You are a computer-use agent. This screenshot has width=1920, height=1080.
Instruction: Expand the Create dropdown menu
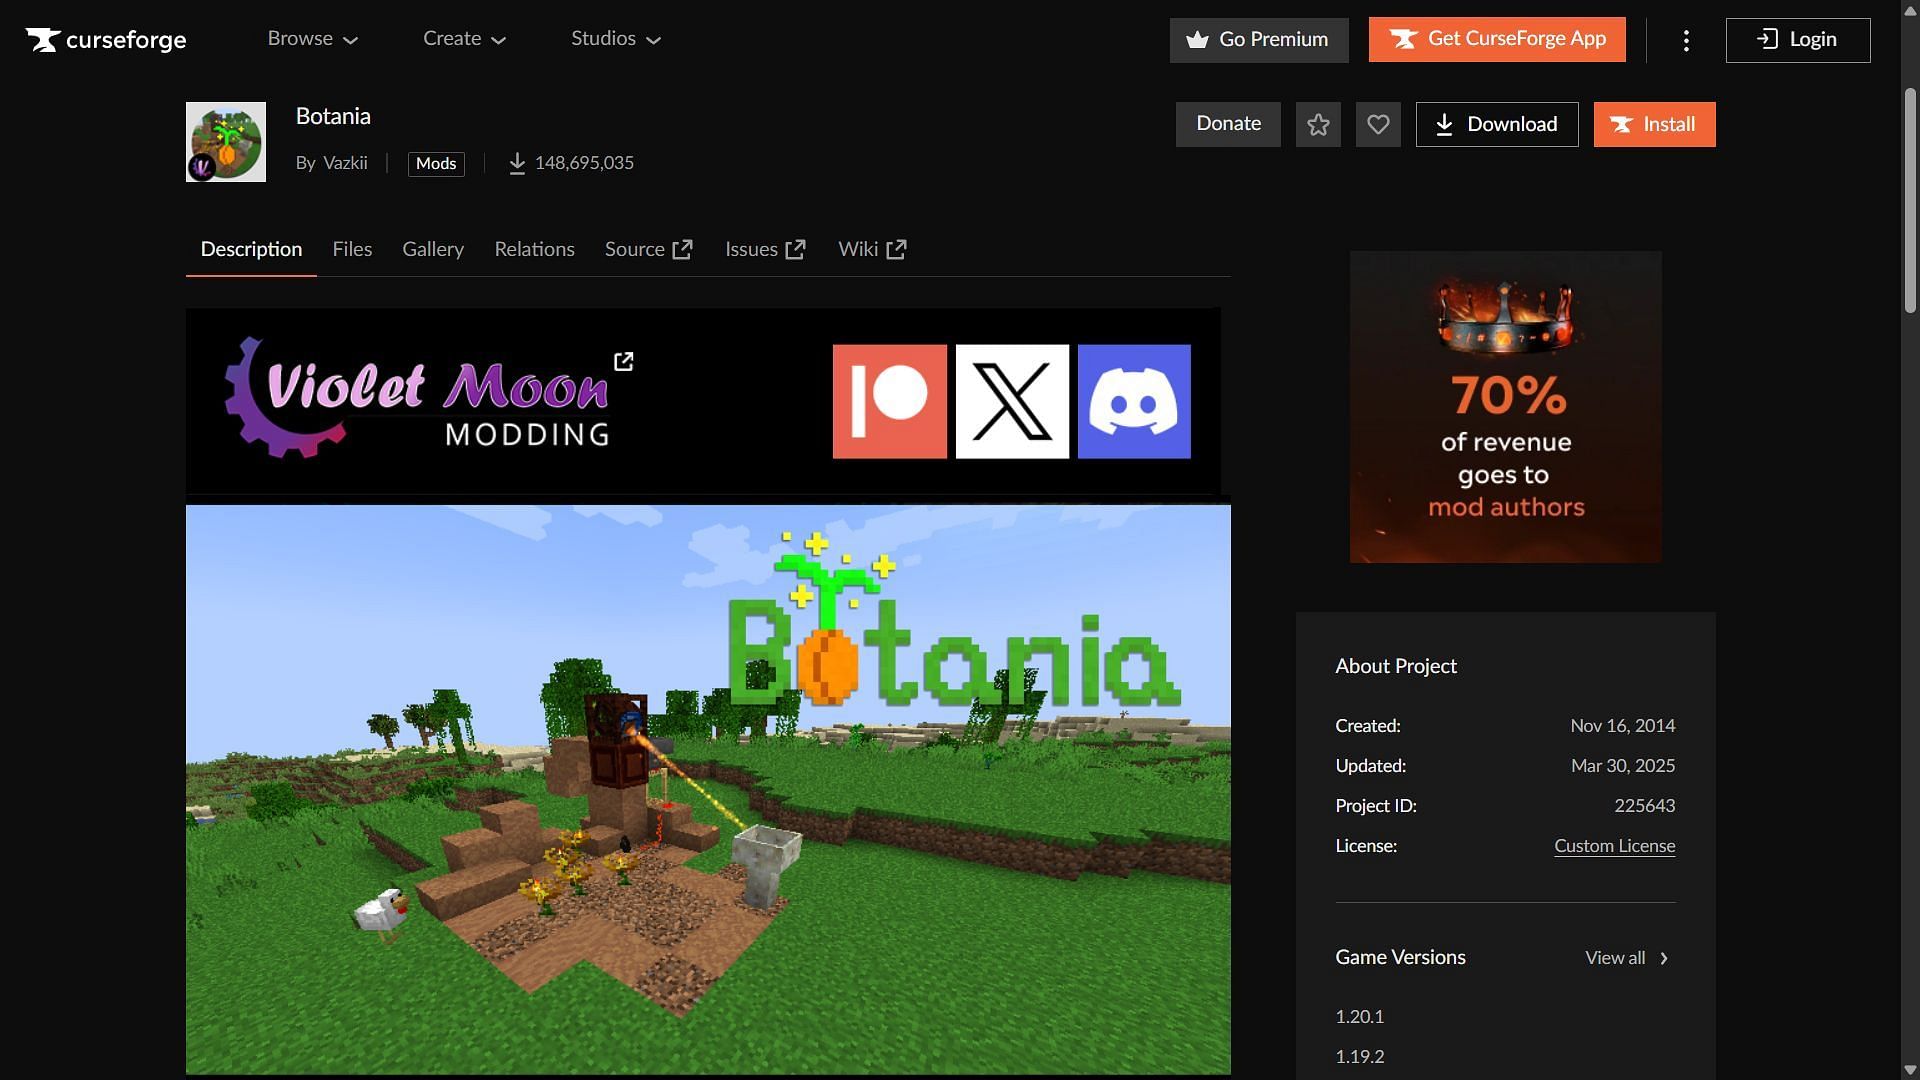tap(464, 39)
